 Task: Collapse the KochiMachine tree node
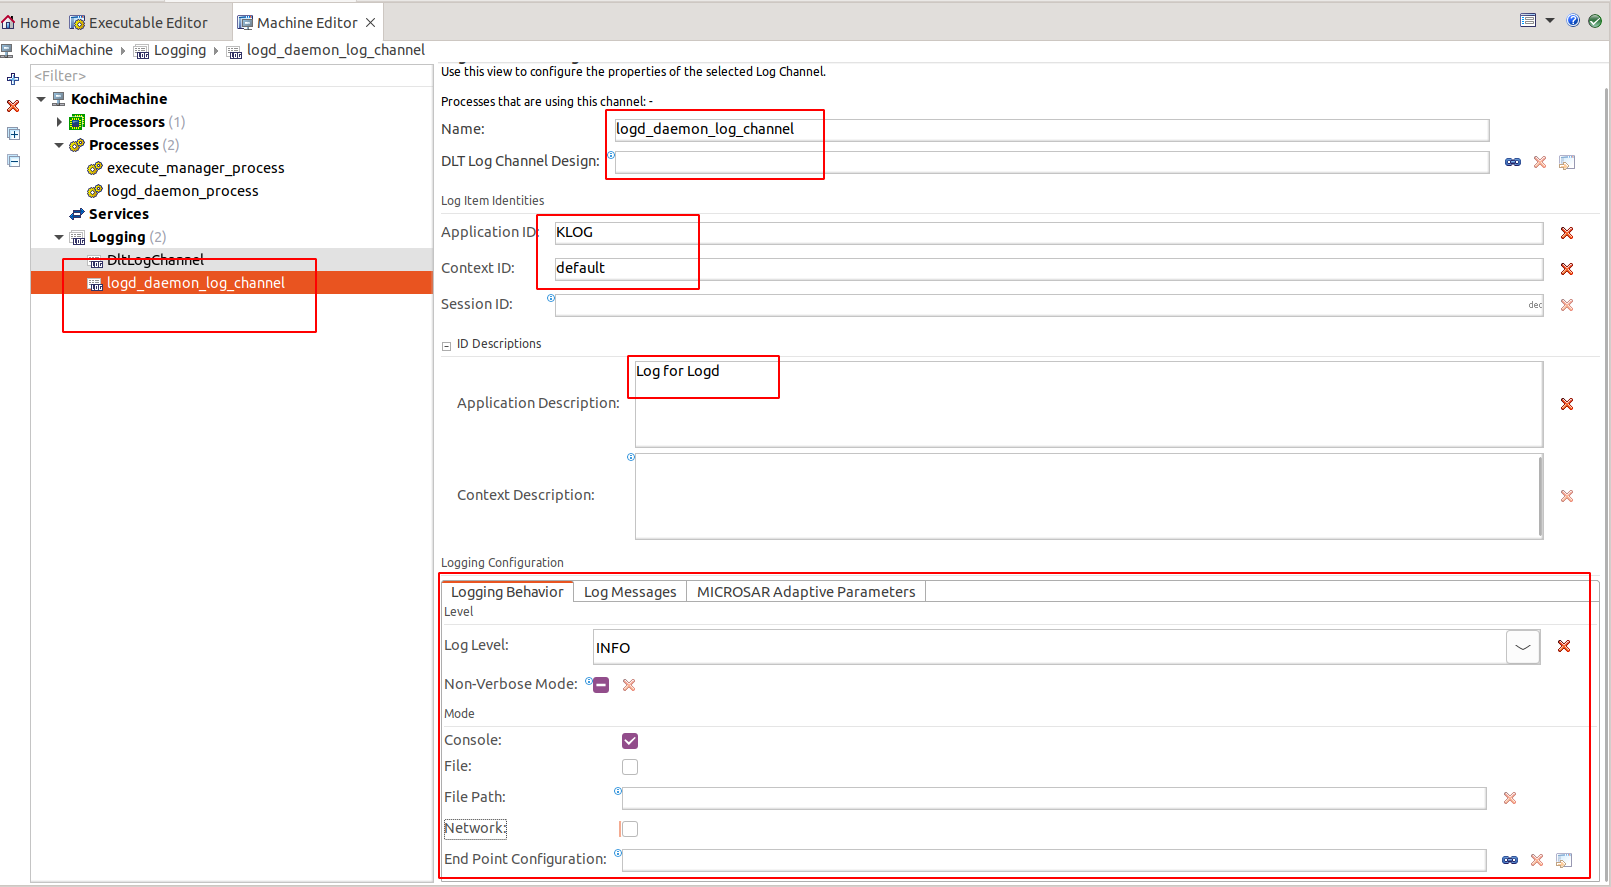pos(41,99)
